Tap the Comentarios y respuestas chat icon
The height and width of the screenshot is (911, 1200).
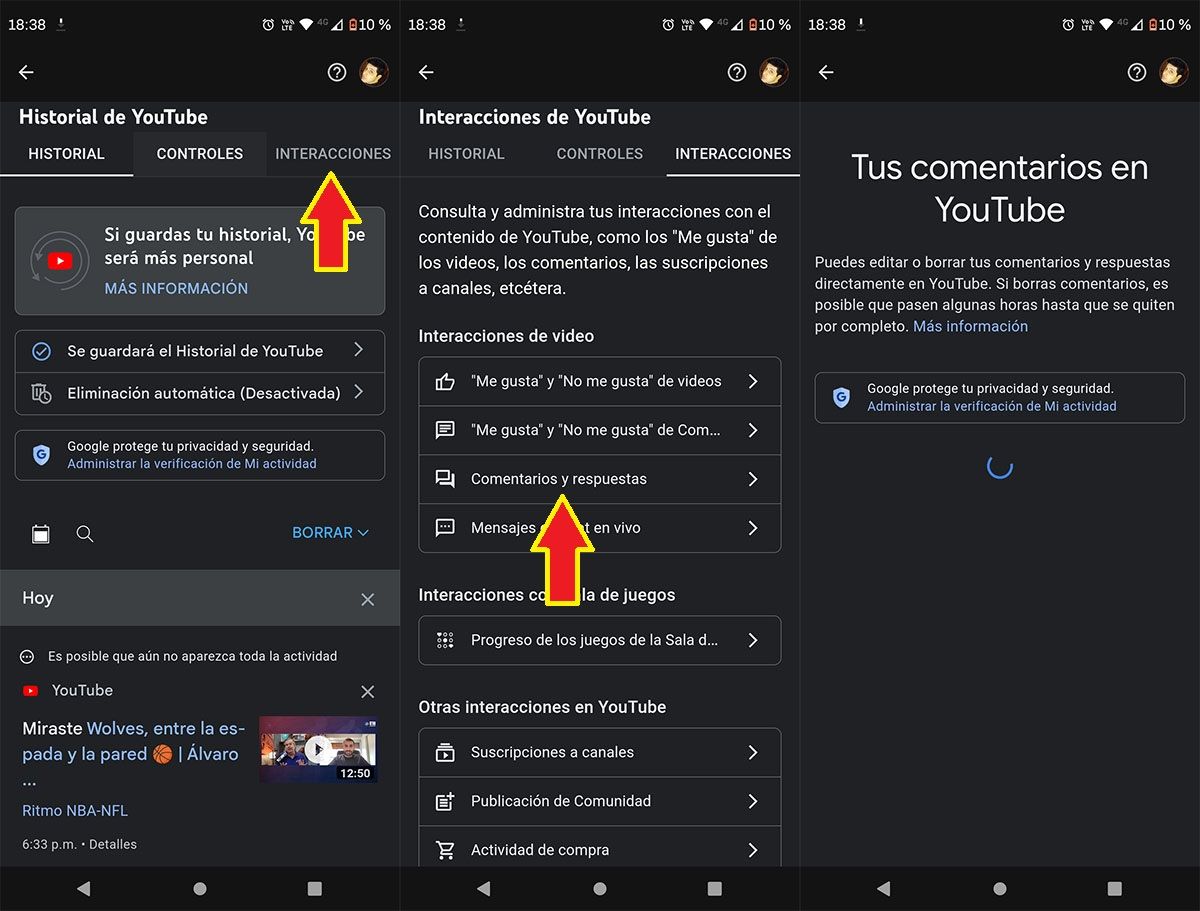pos(444,479)
